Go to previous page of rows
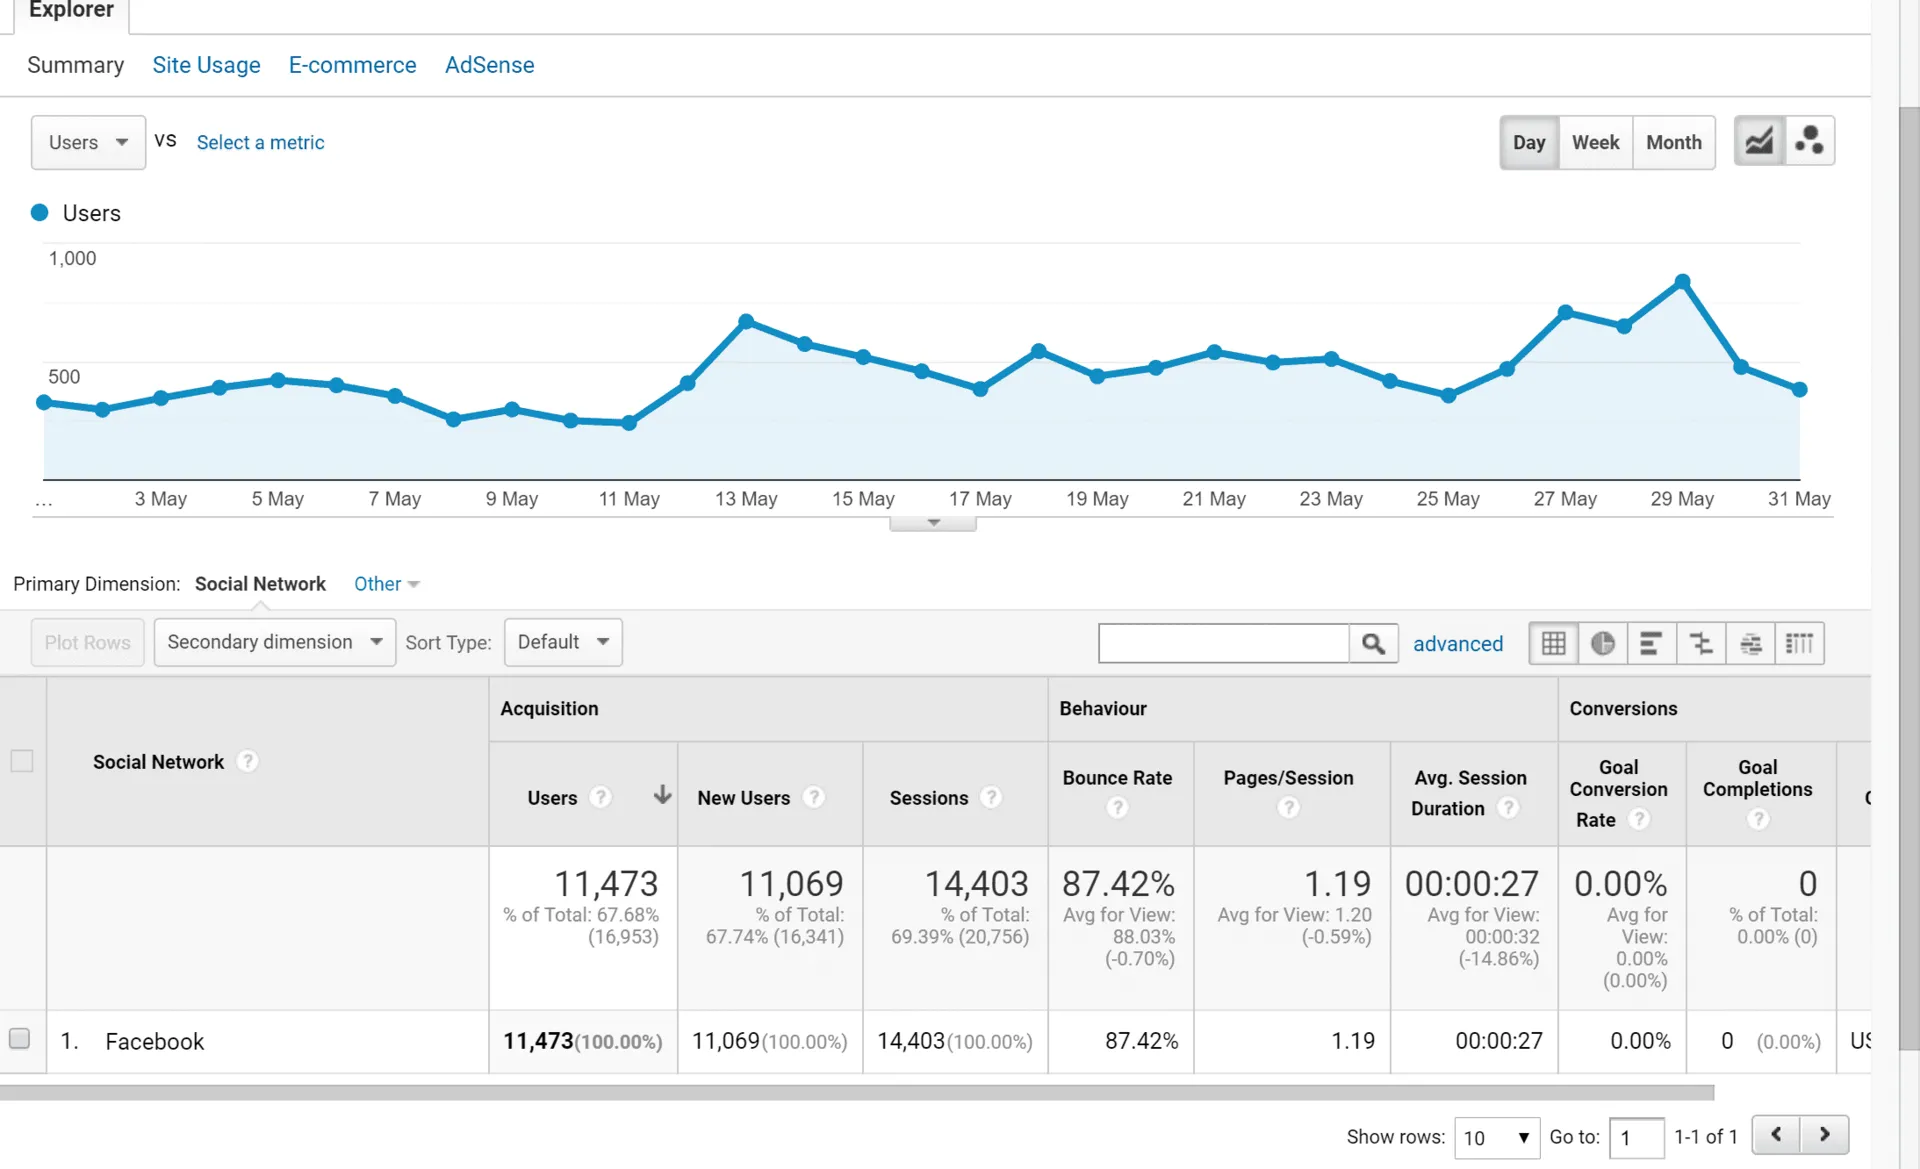Screen dimensions: 1920x1169 (x=1776, y=1135)
